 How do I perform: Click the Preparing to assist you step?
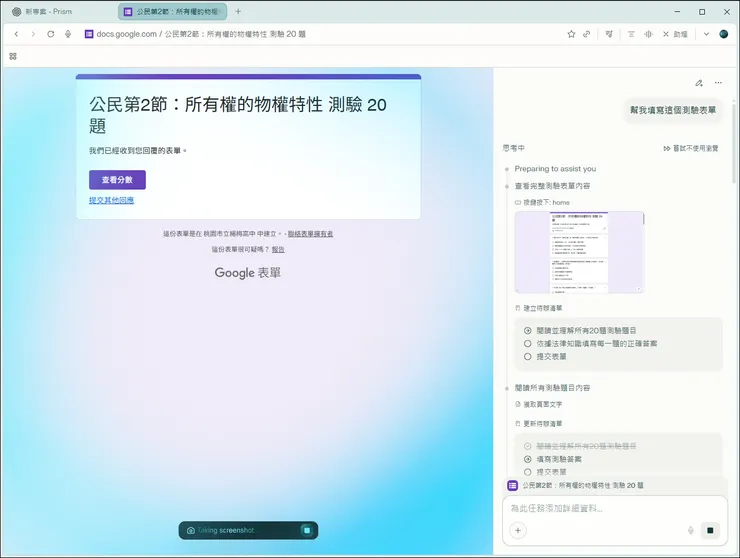tap(555, 169)
